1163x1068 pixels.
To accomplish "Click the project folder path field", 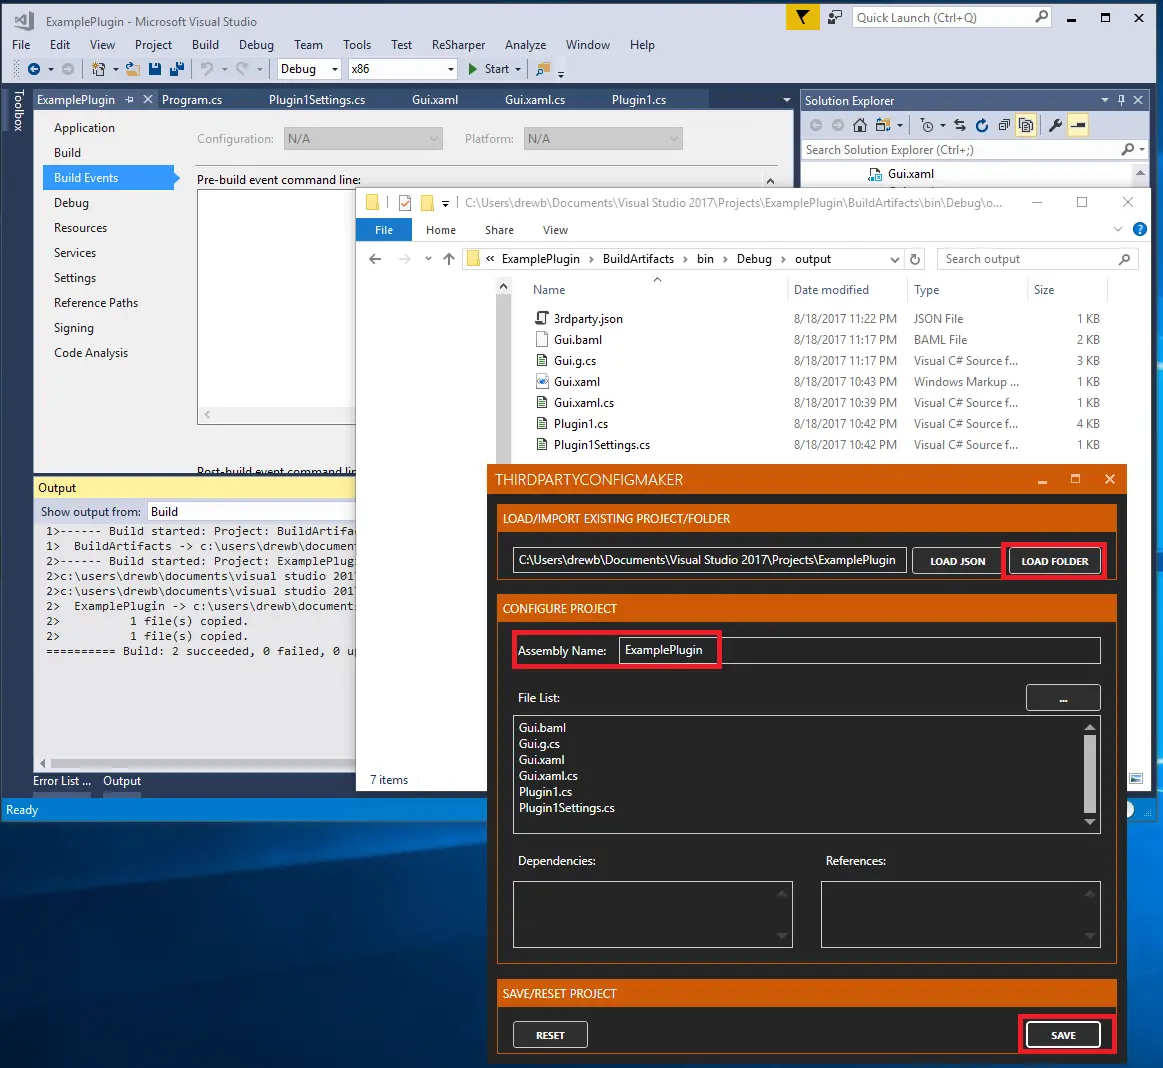I will 709,560.
